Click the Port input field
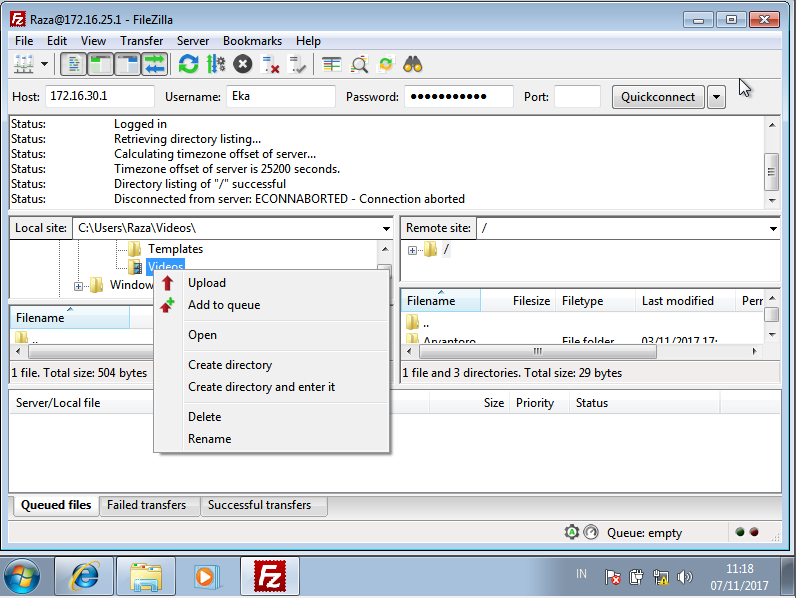796x598 pixels. [x=577, y=96]
